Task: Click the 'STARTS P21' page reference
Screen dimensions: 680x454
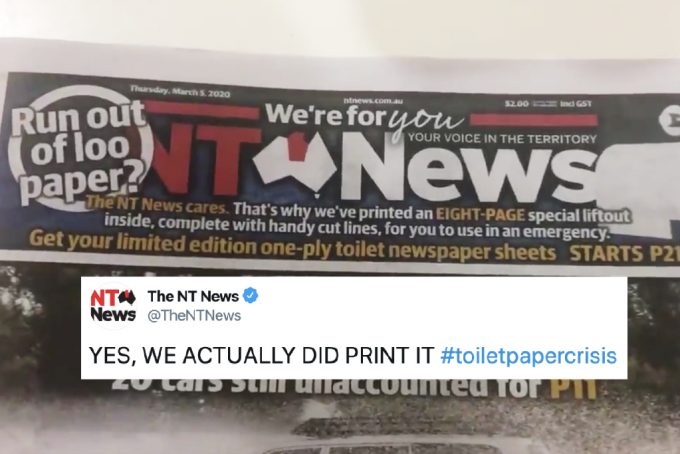Action: tap(624, 254)
